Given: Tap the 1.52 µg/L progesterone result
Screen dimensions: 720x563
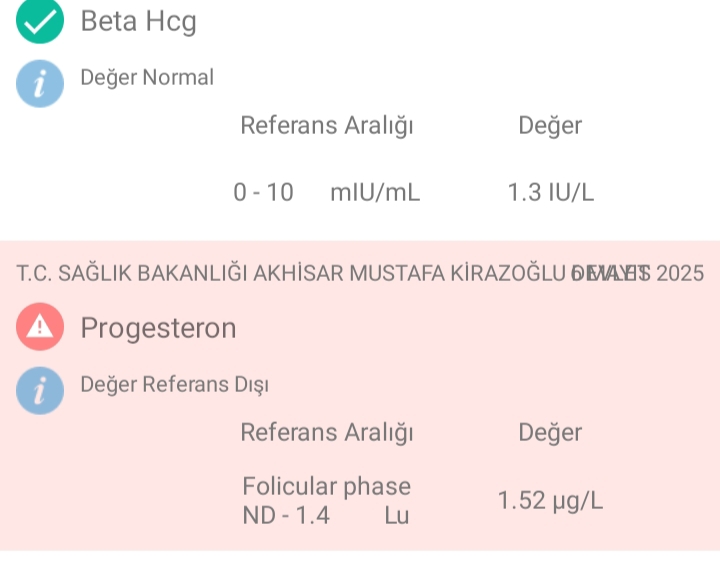Looking at the screenshot, I should (x=550, y=501).
